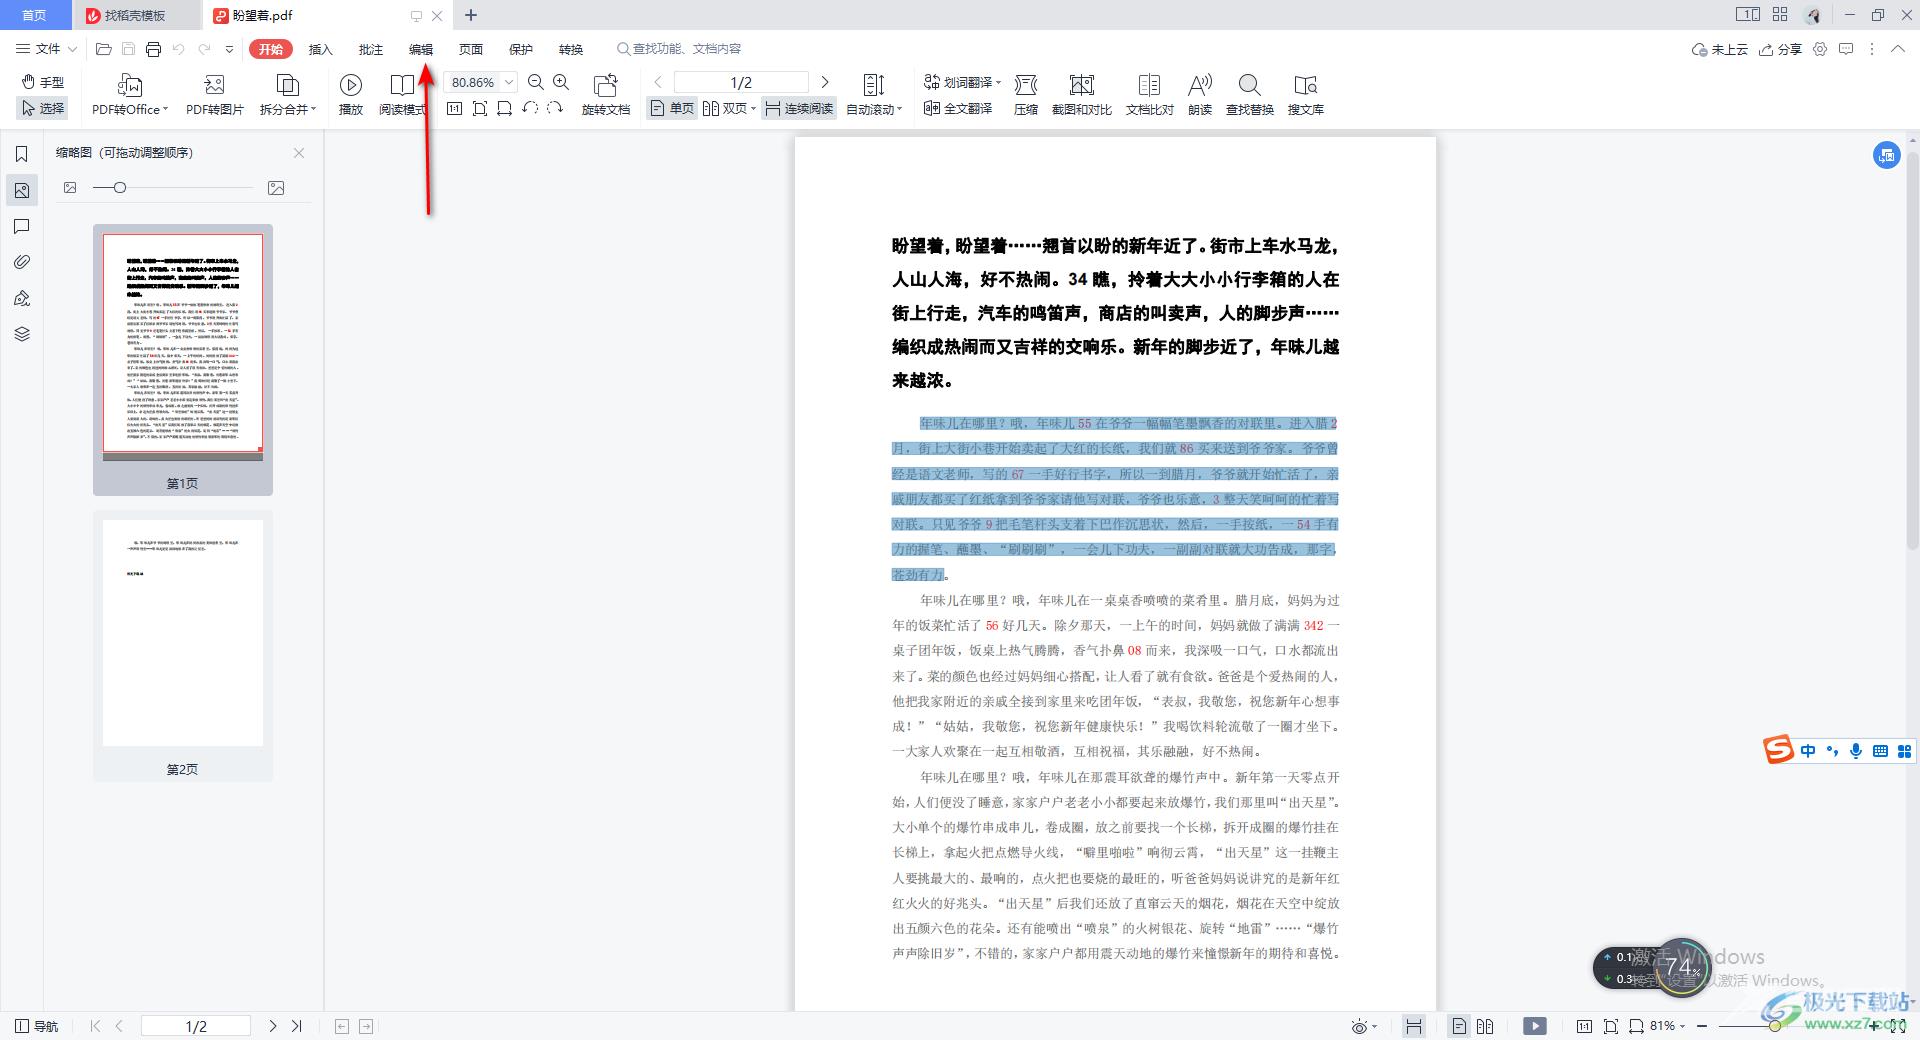Open the Layers panel in the left sidebar
The height and width of the screenshot is (1040, 1920).
click(21, 334)
